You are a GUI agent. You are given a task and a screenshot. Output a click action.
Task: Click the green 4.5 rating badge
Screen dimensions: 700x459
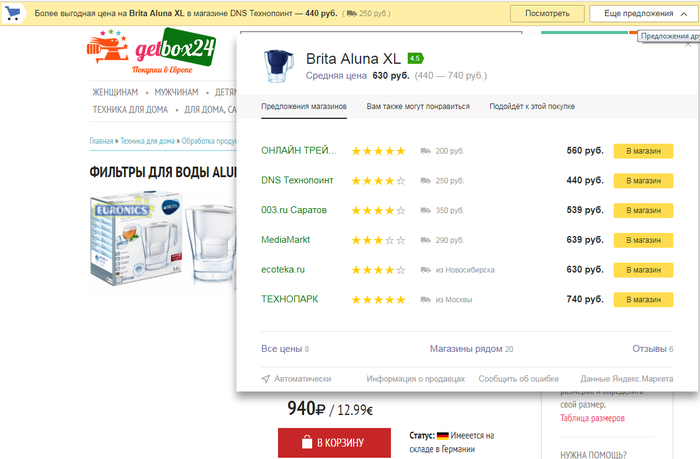pos(415,58)
